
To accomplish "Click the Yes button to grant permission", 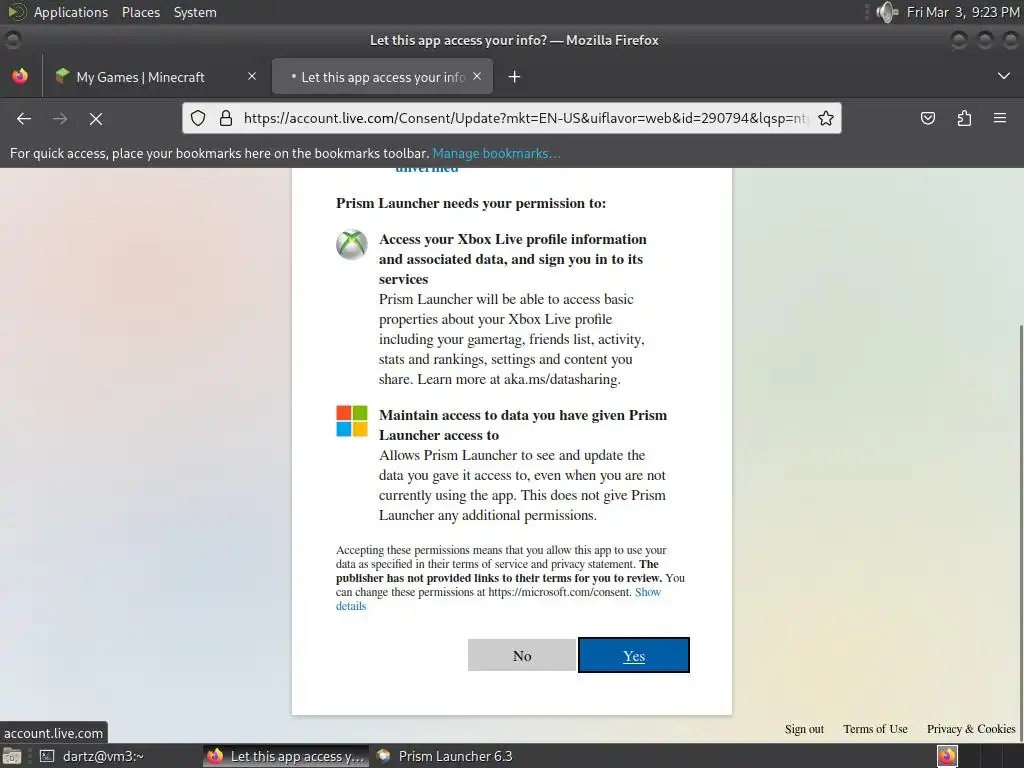I will pyautogui.click(x=633, y=655).
